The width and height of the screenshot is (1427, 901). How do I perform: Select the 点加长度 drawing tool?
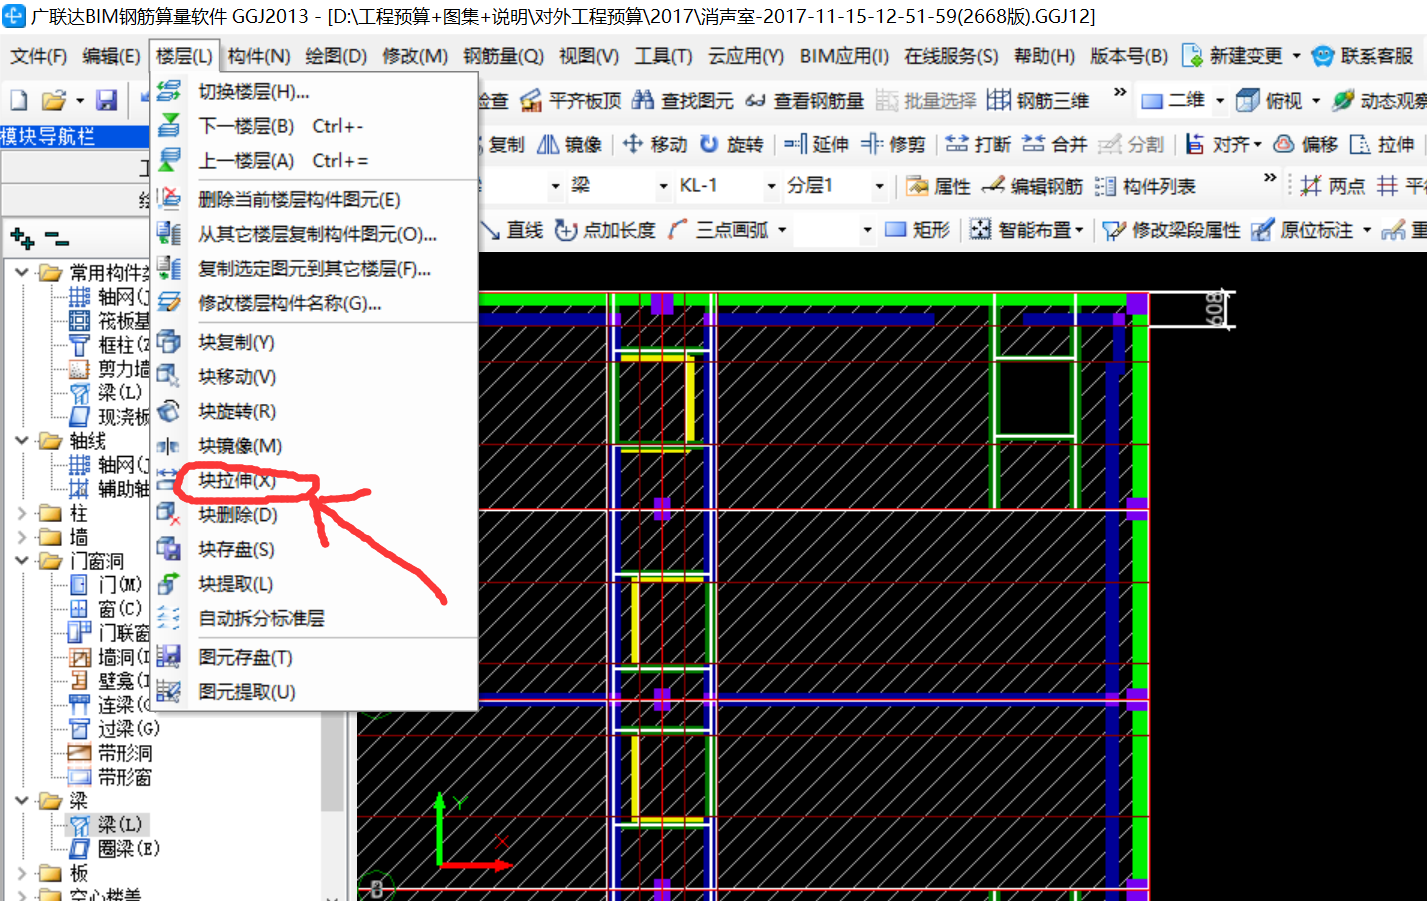pos(606,230)
